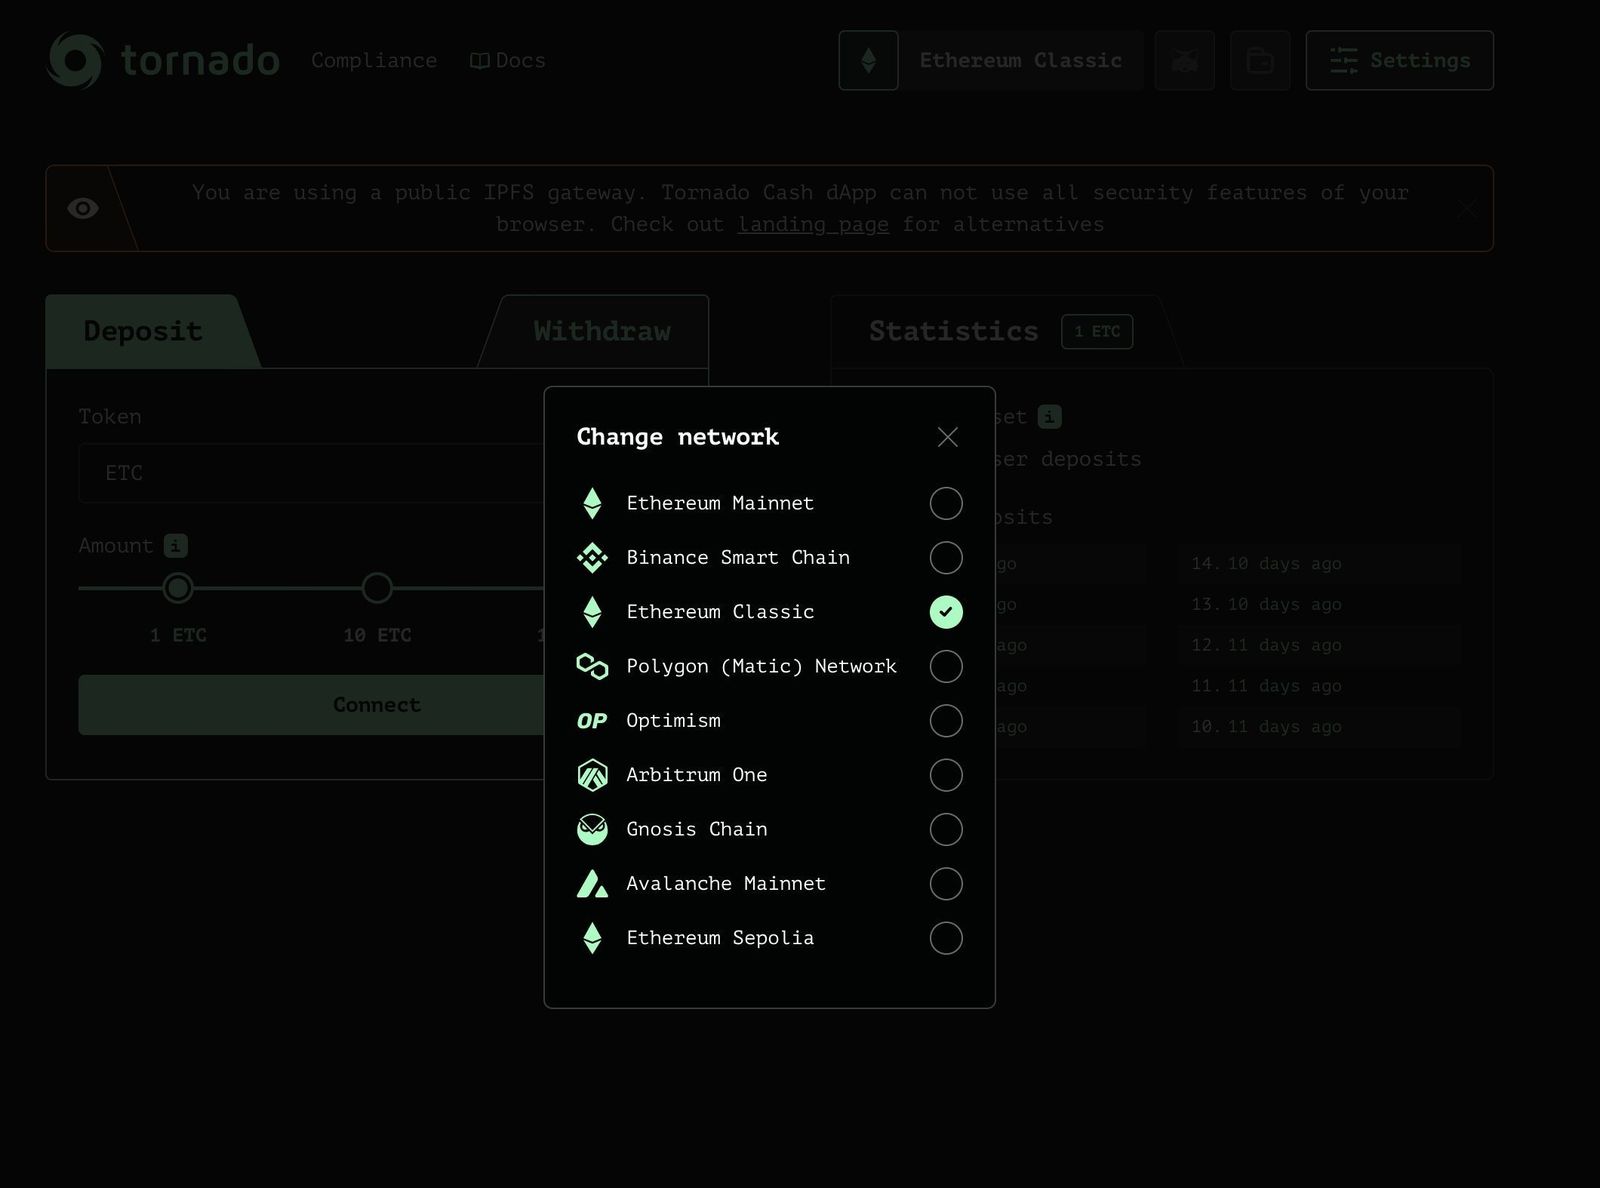
Task: Select the 10 ETC amount slider point
Action: pyautogui.click(x=377, y=588)
